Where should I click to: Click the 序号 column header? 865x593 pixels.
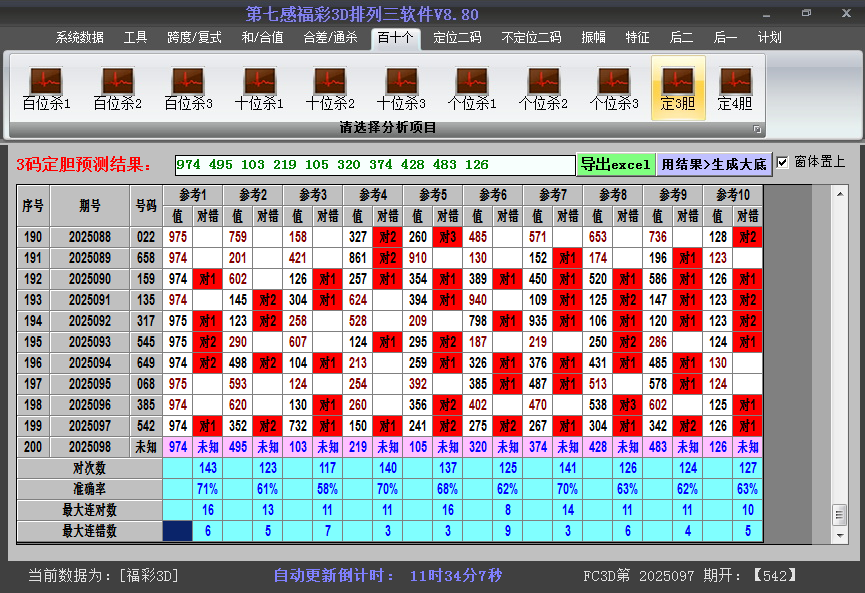click(33, 206)
